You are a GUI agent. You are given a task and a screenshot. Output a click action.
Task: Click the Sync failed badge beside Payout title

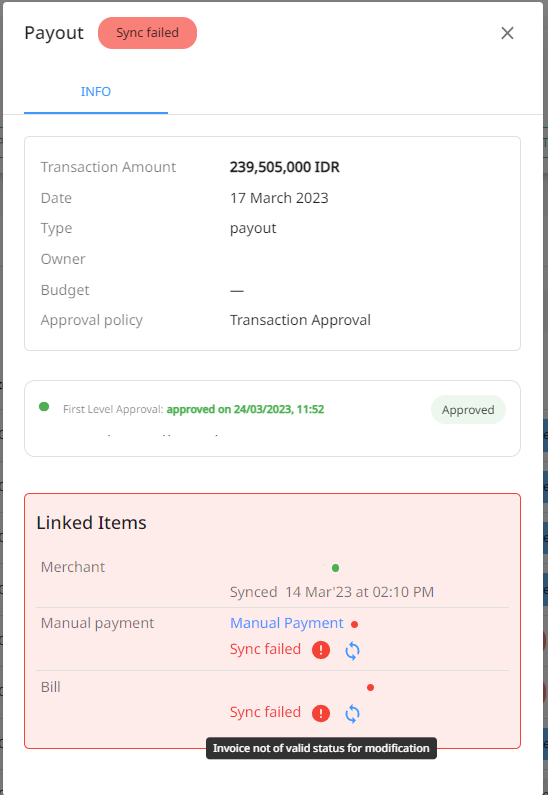click(148, 33)
